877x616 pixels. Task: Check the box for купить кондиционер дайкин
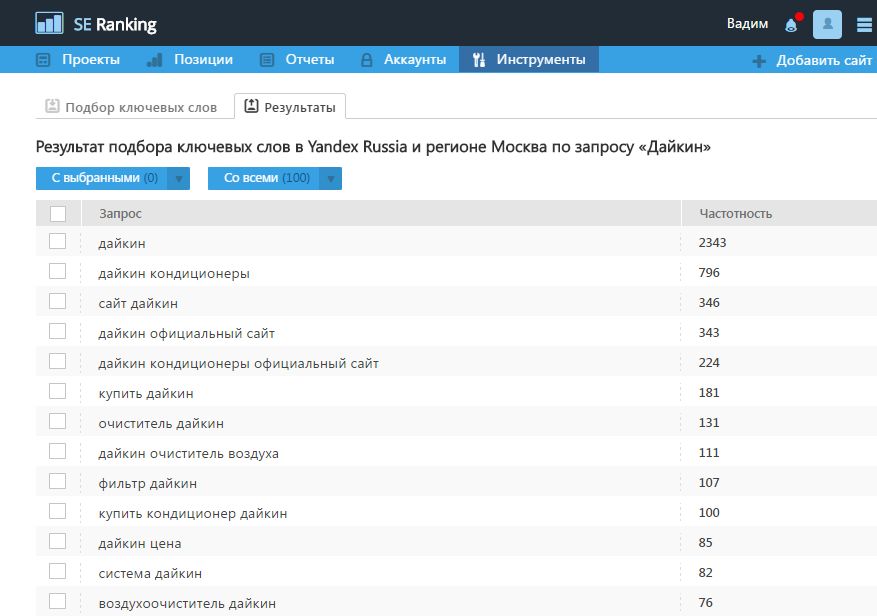58,511
